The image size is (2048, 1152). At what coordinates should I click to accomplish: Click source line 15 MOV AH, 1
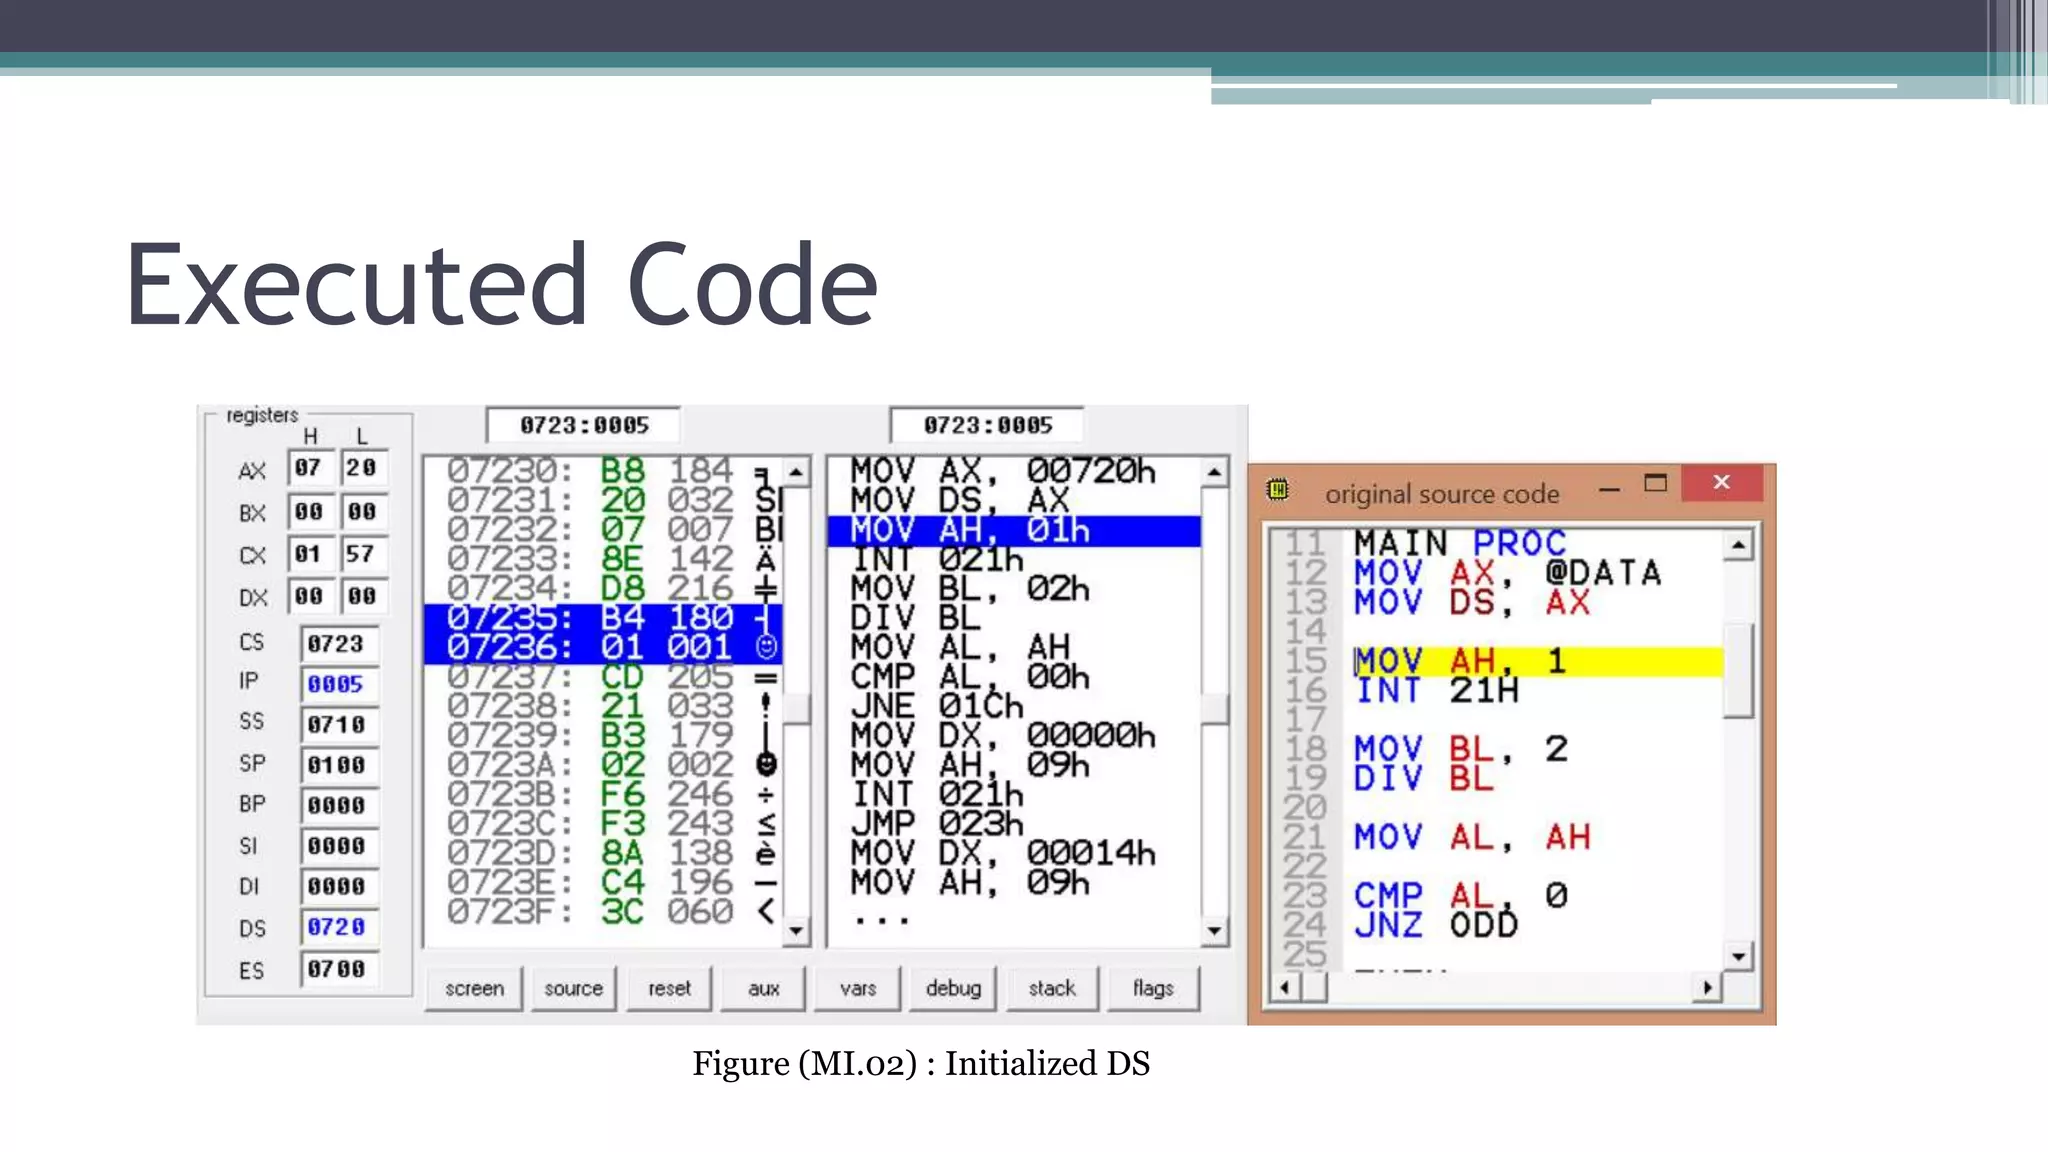(x=1537, y=662)
